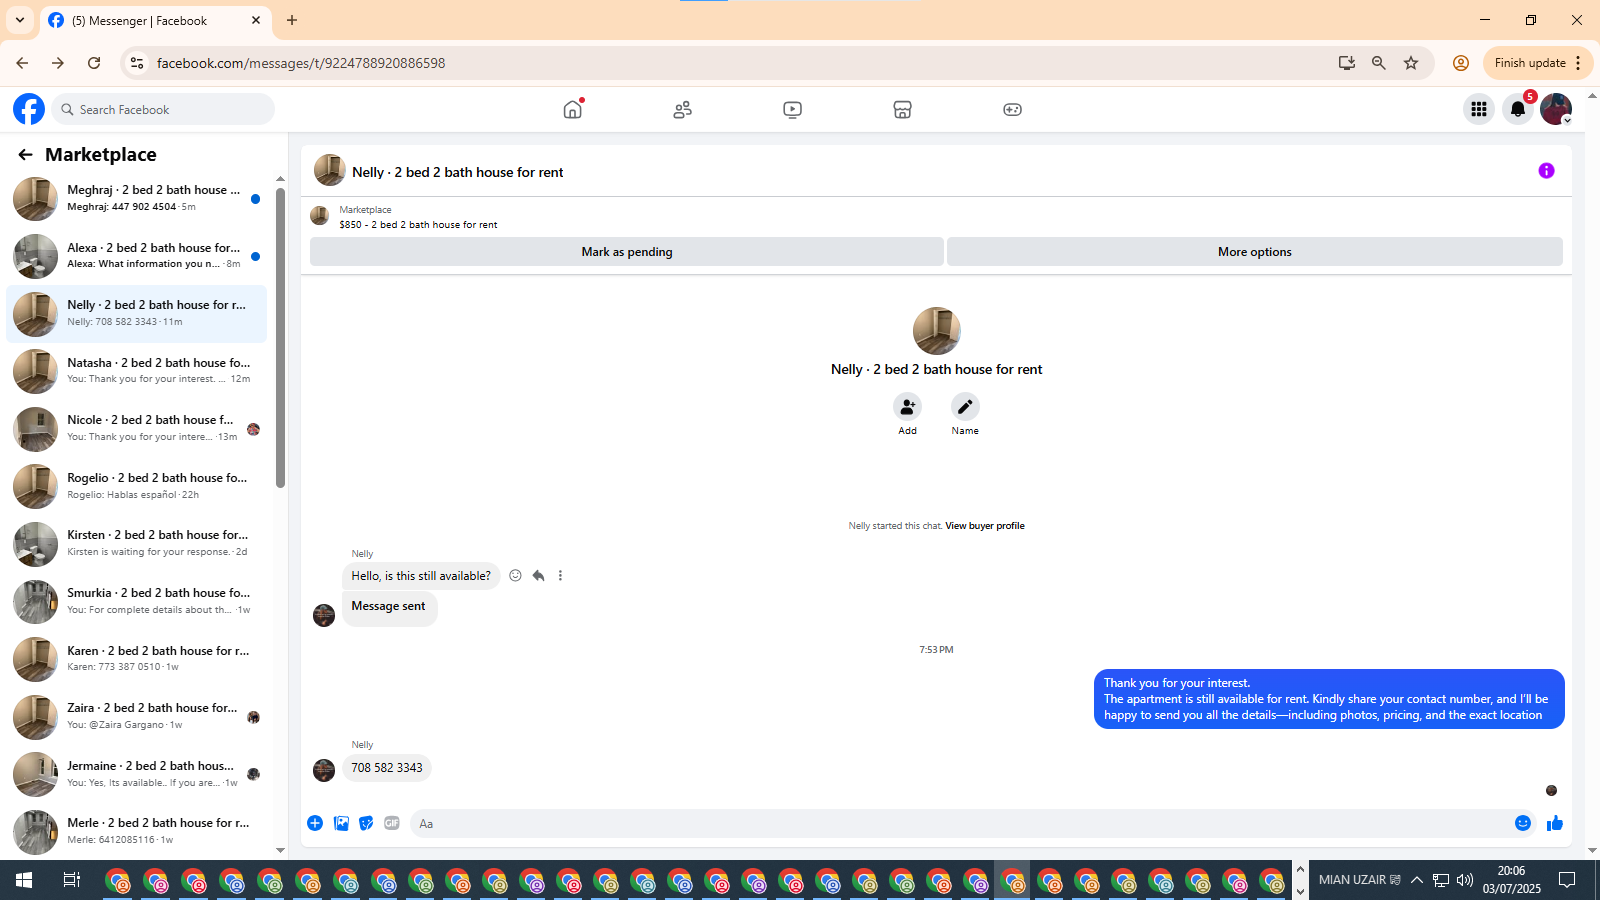Screen dimensions: 1600x900
Task: Open Karen conversation
Action: (137, 659)
